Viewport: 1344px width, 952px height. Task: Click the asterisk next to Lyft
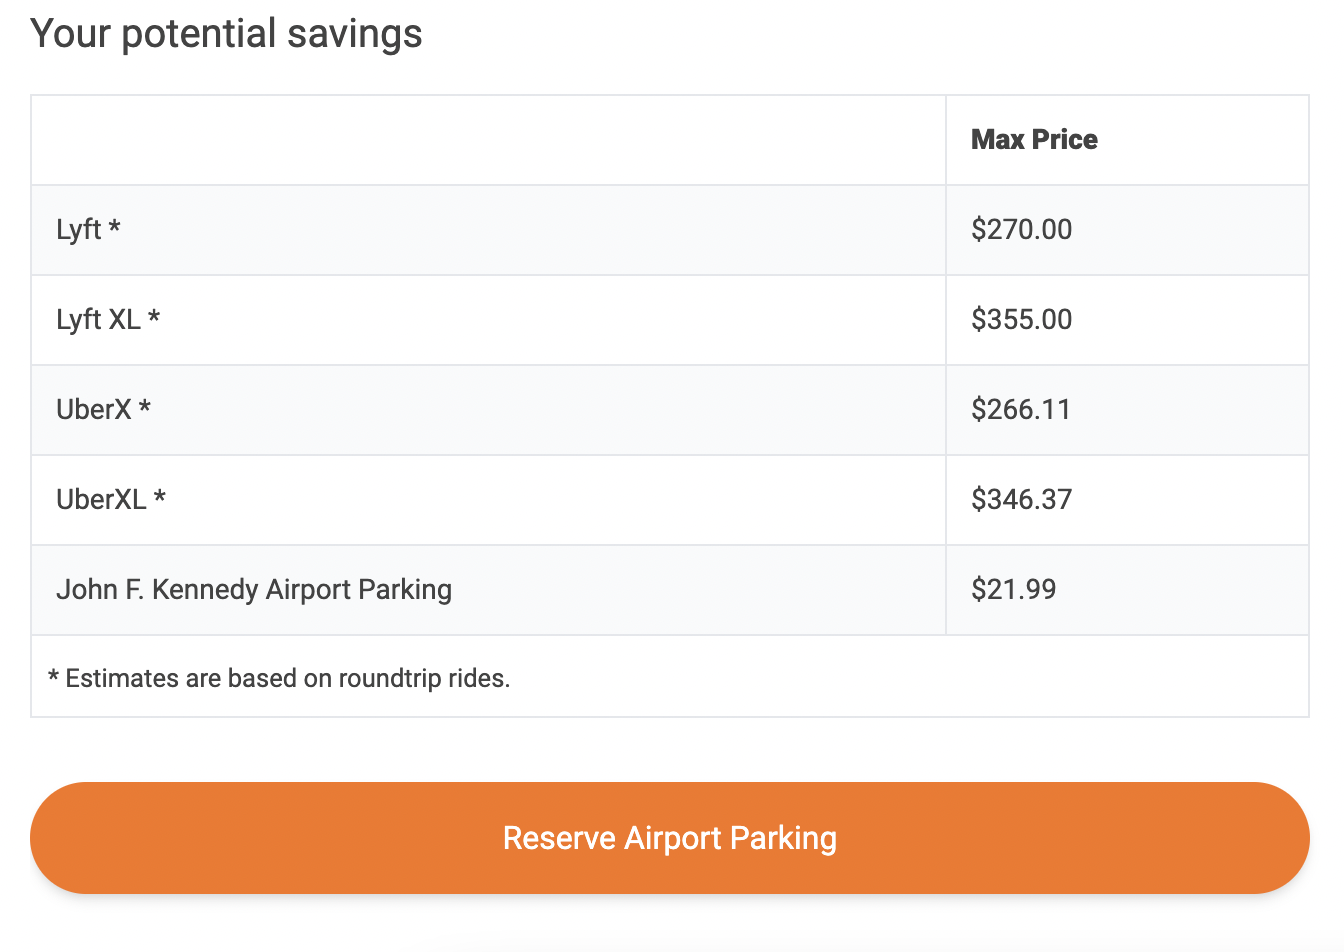point(114,227)
